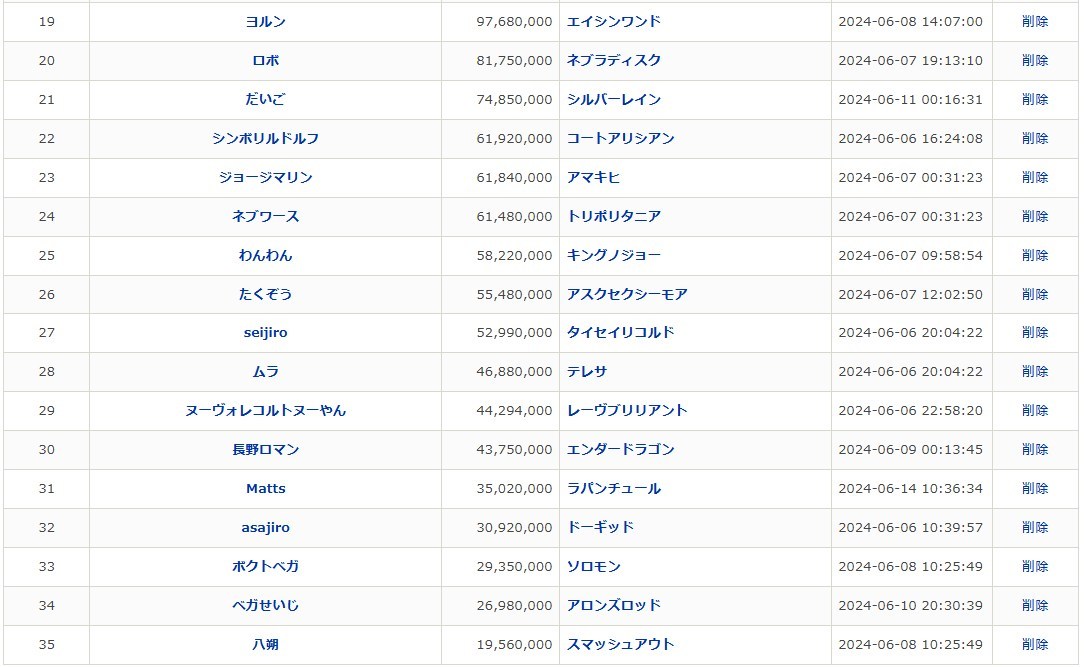1086x667 pixels.
Task: Open horse link エンダードラゴン
Action: (621, 450)
